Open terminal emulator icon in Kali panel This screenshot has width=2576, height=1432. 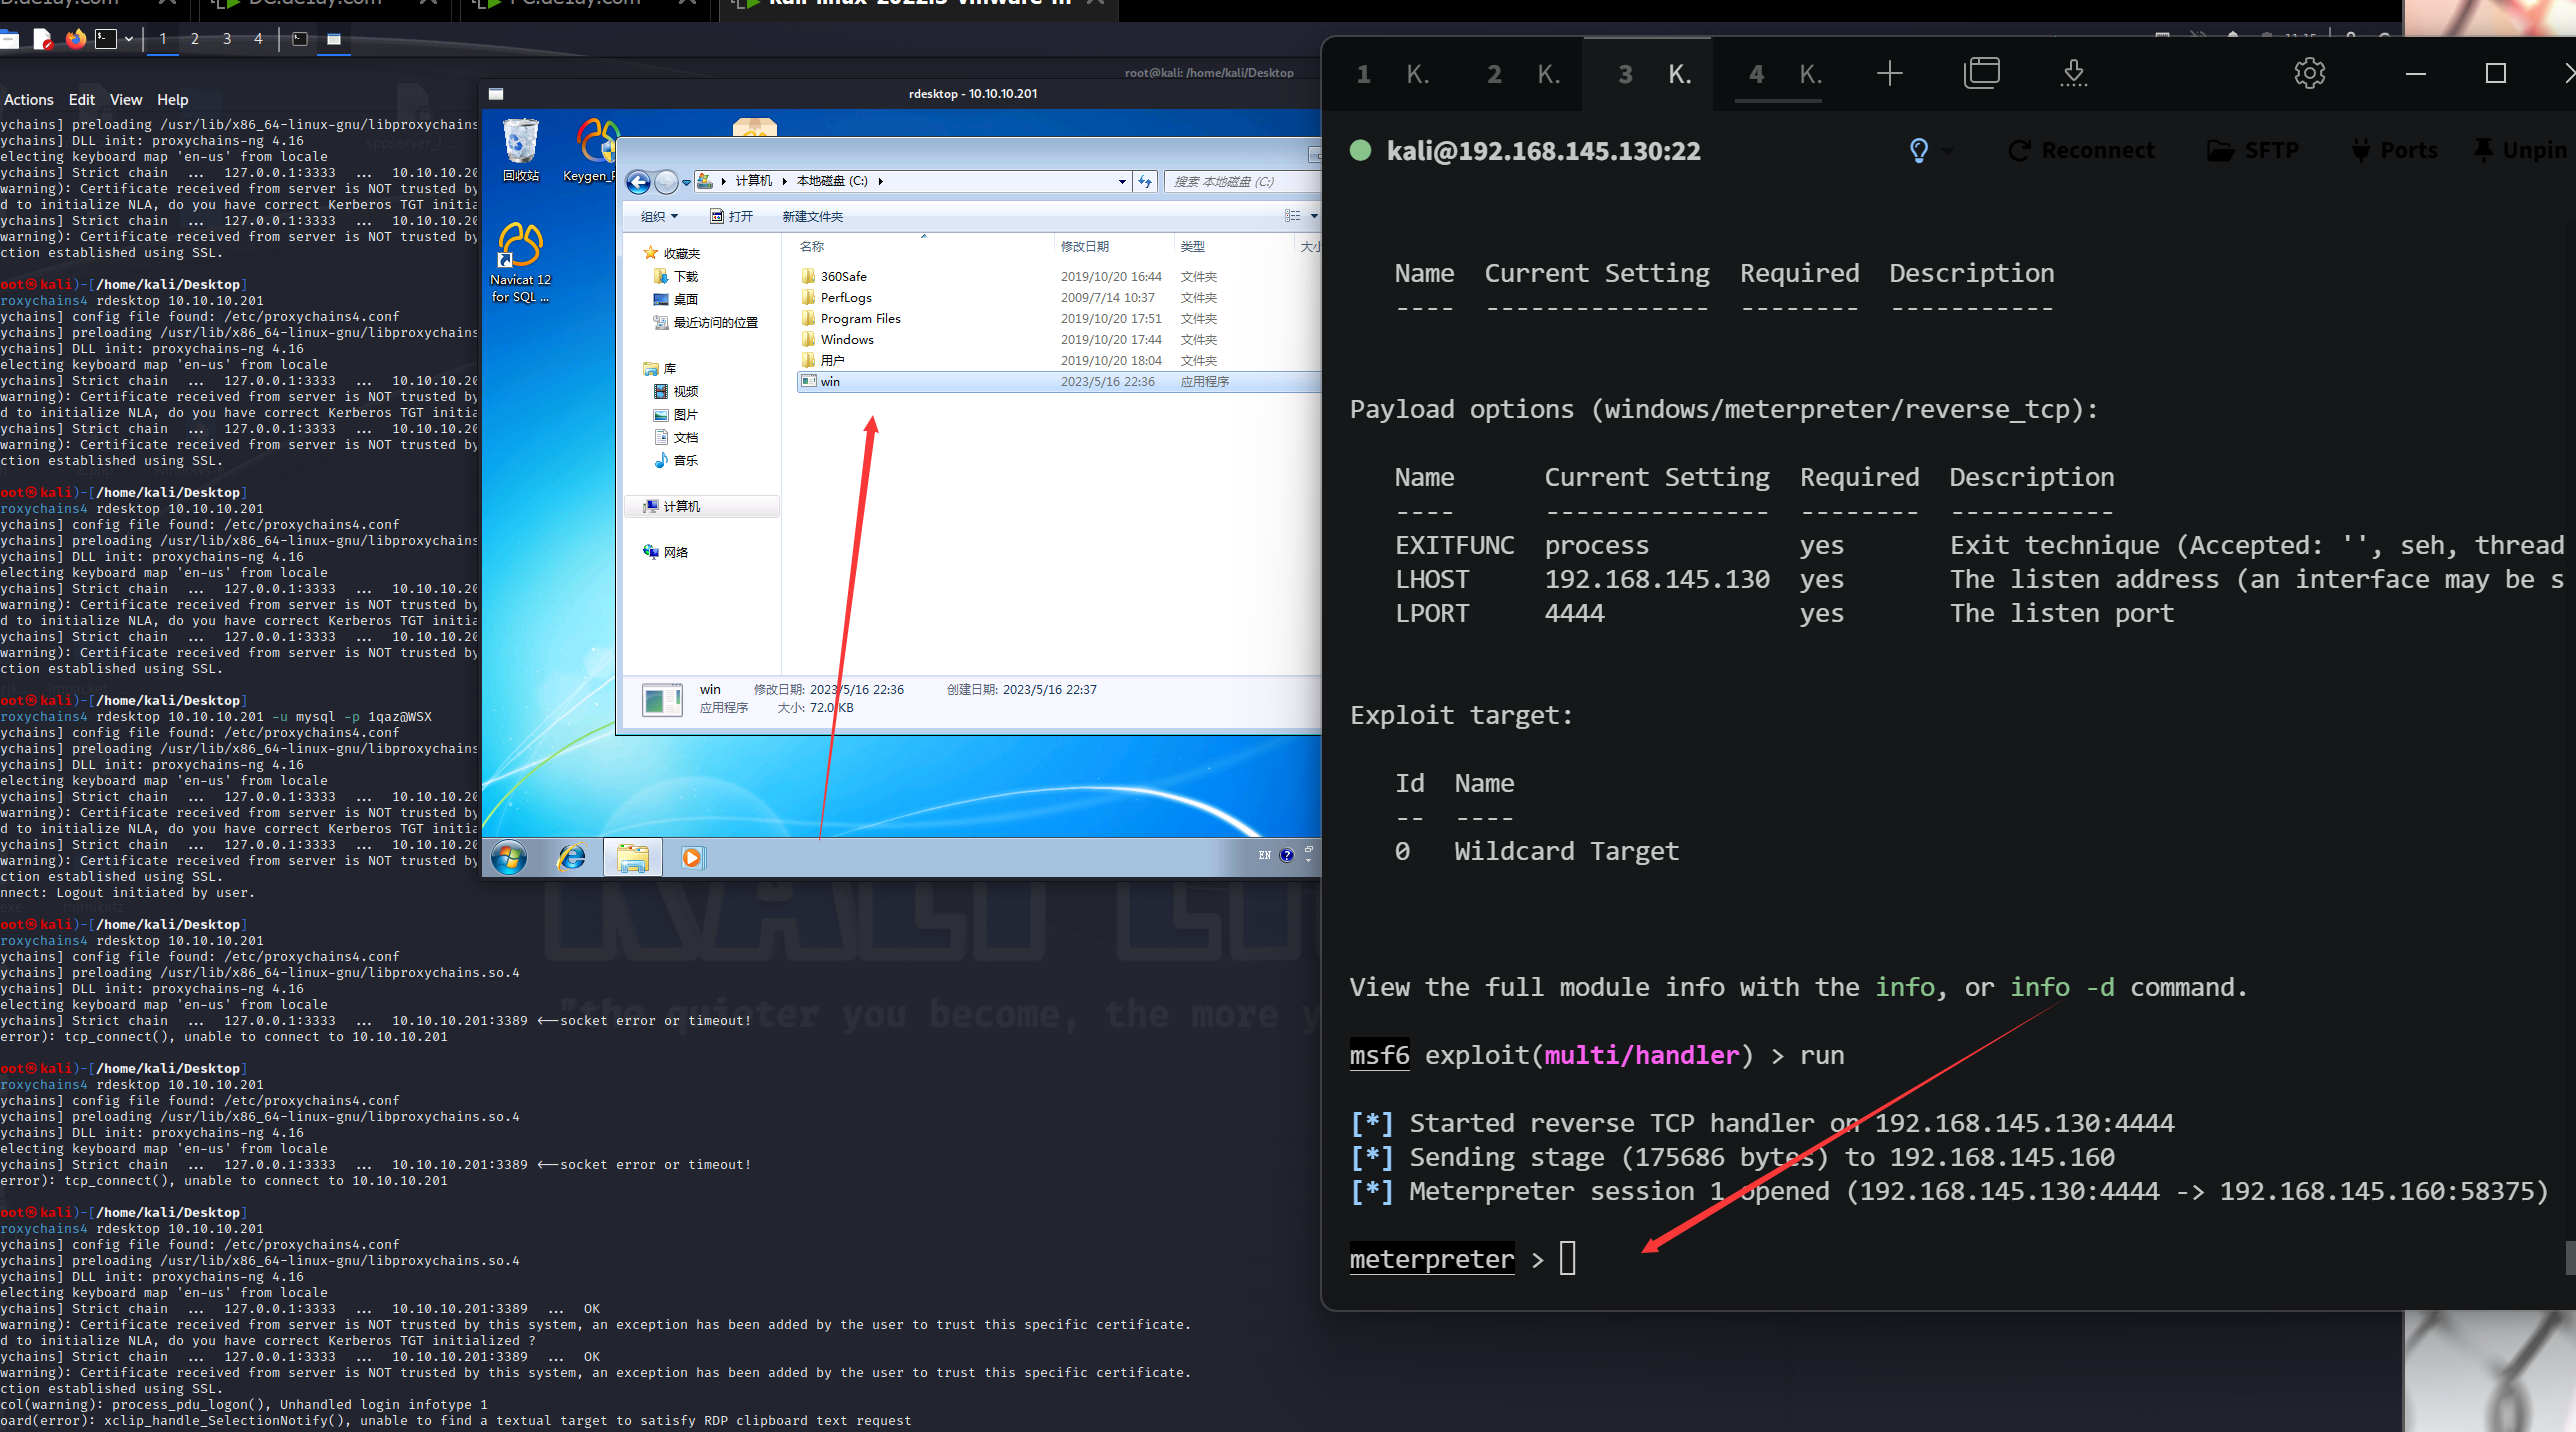(105, 39)
